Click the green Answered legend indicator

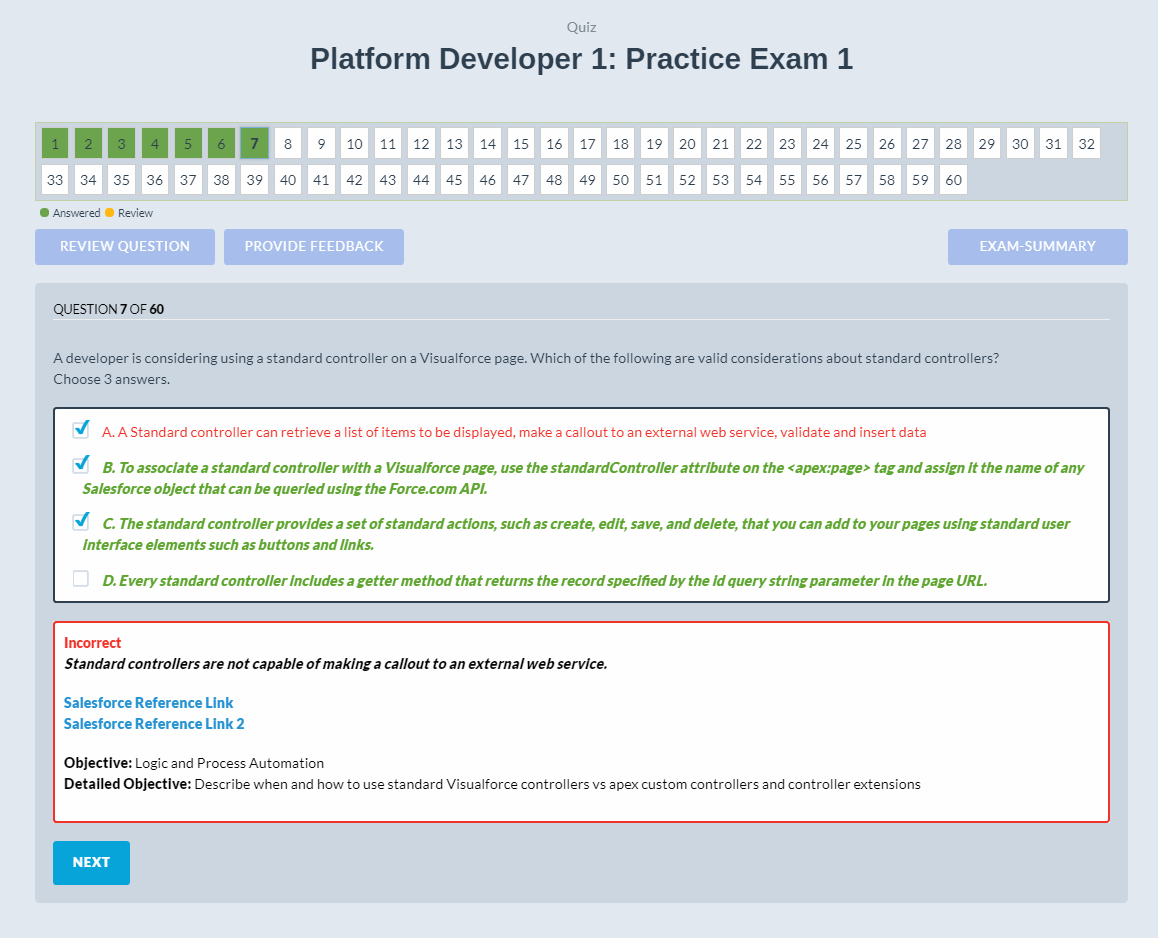(42, 212)
